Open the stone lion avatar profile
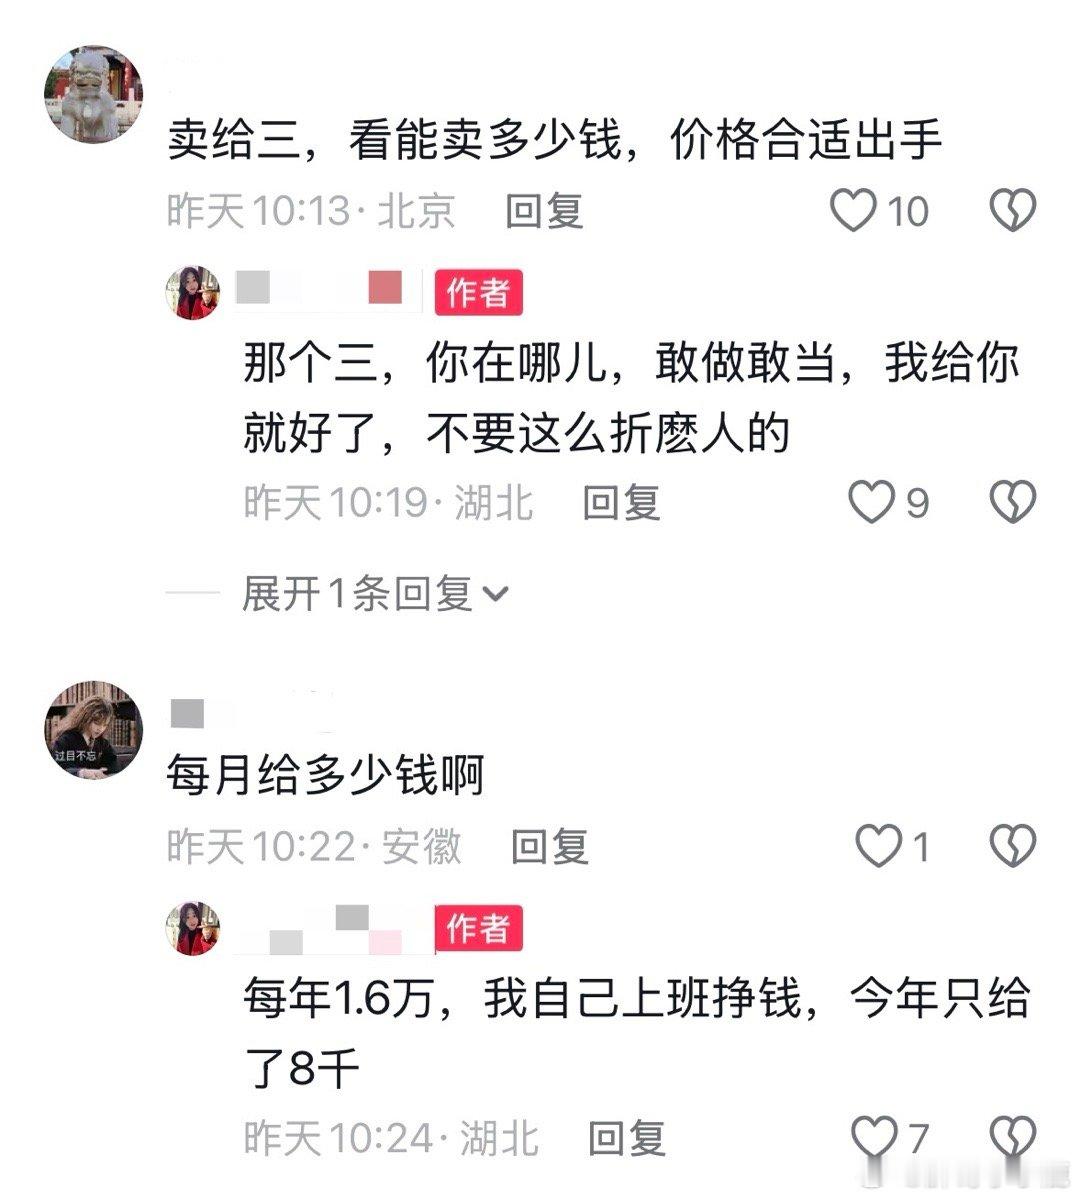The image size is (1080, 1199). pyautogui.click(x=93, y=94)
